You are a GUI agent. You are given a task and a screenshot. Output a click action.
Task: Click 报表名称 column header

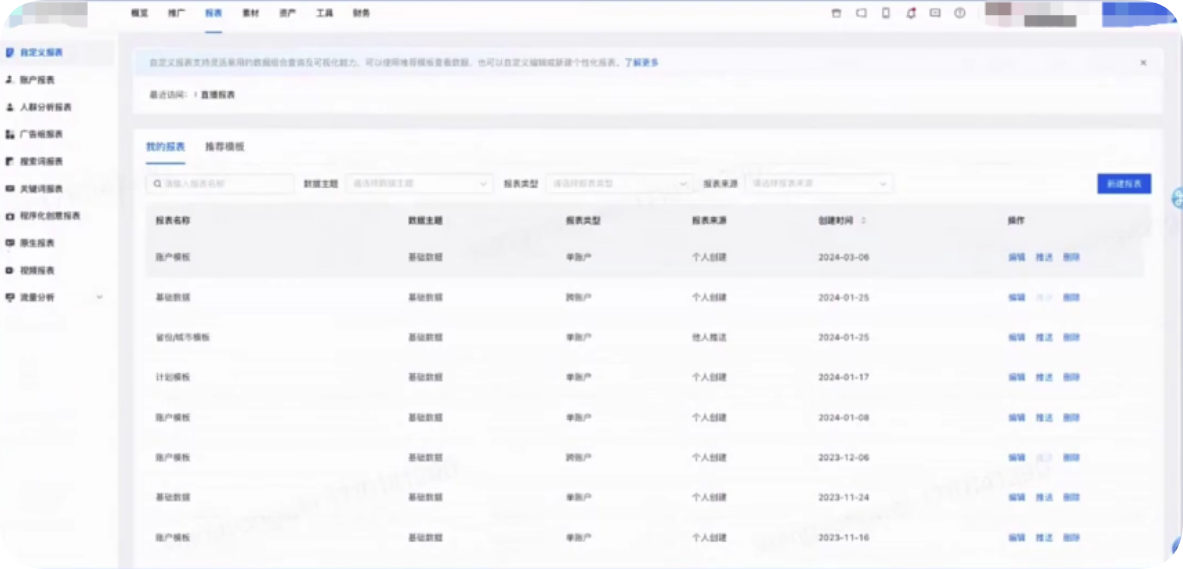click(173, 221)
